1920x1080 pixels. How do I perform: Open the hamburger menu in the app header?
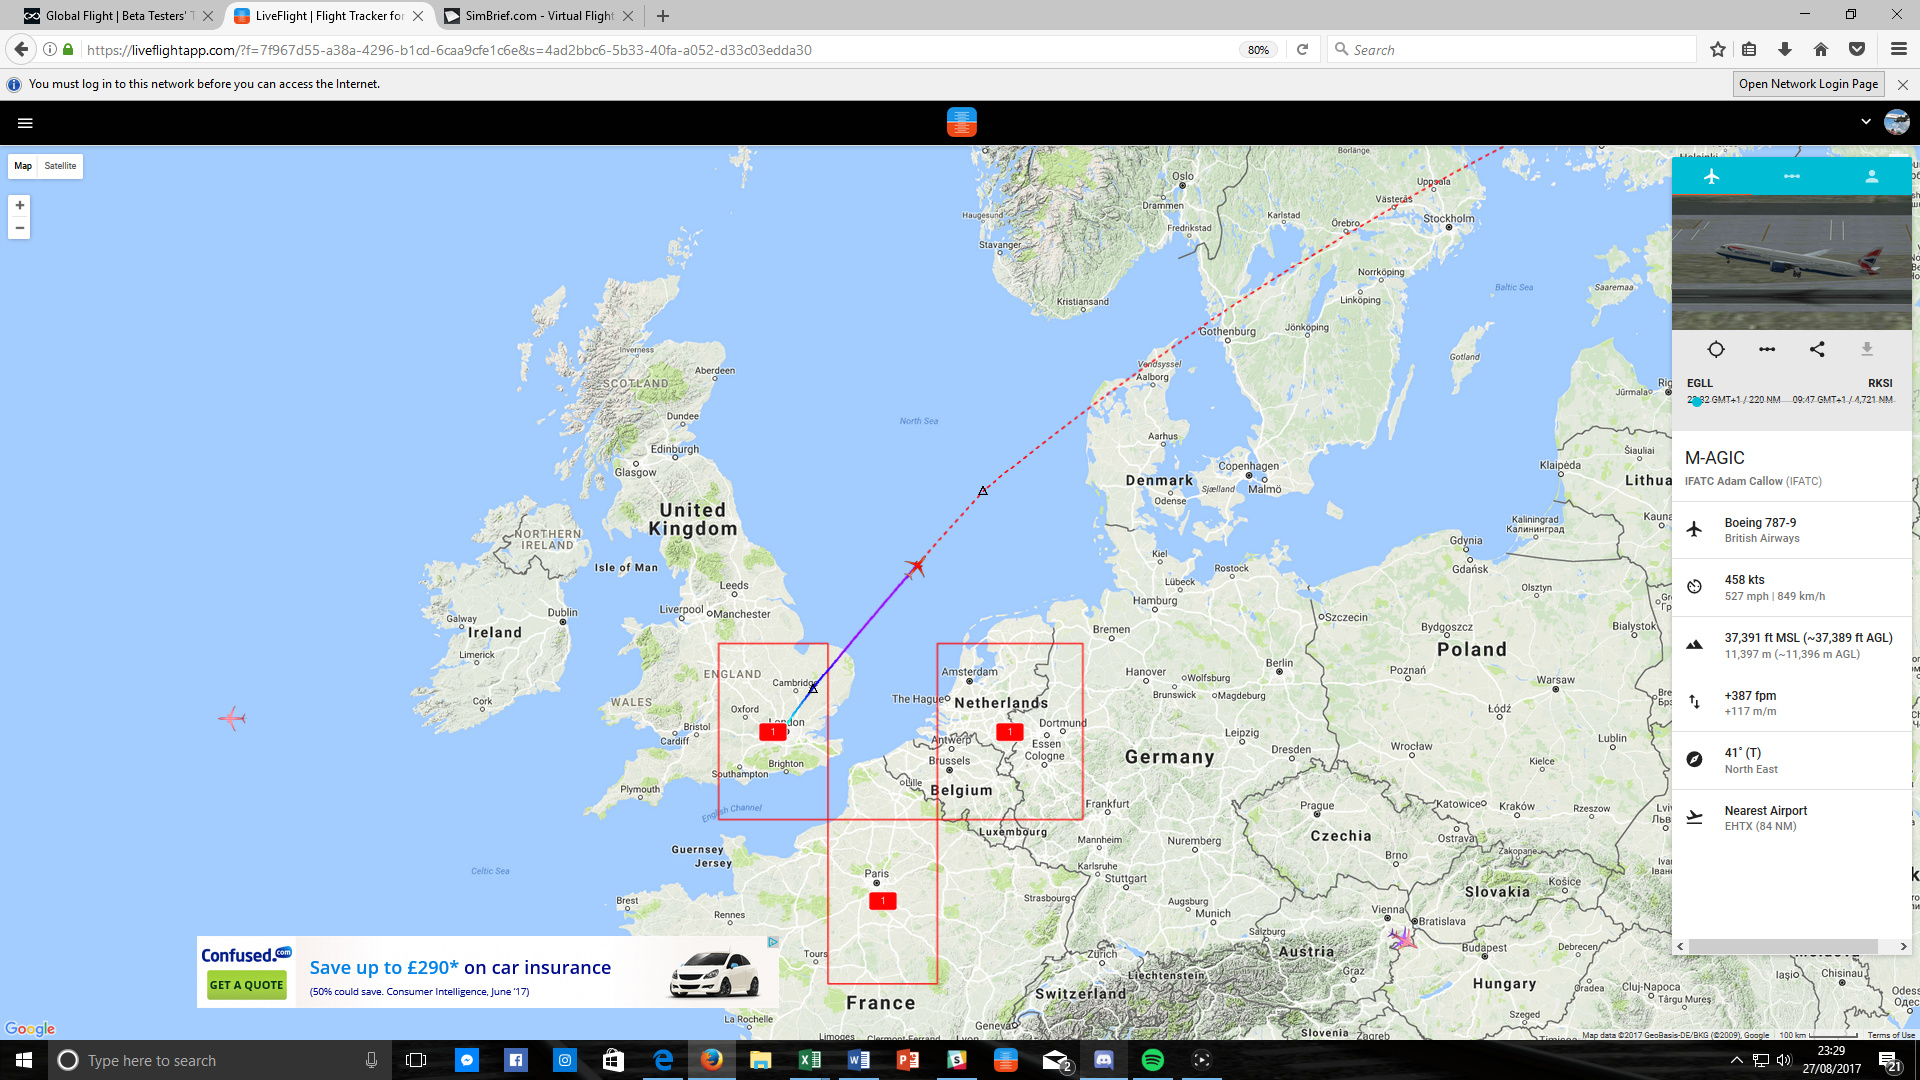[25, 123]
